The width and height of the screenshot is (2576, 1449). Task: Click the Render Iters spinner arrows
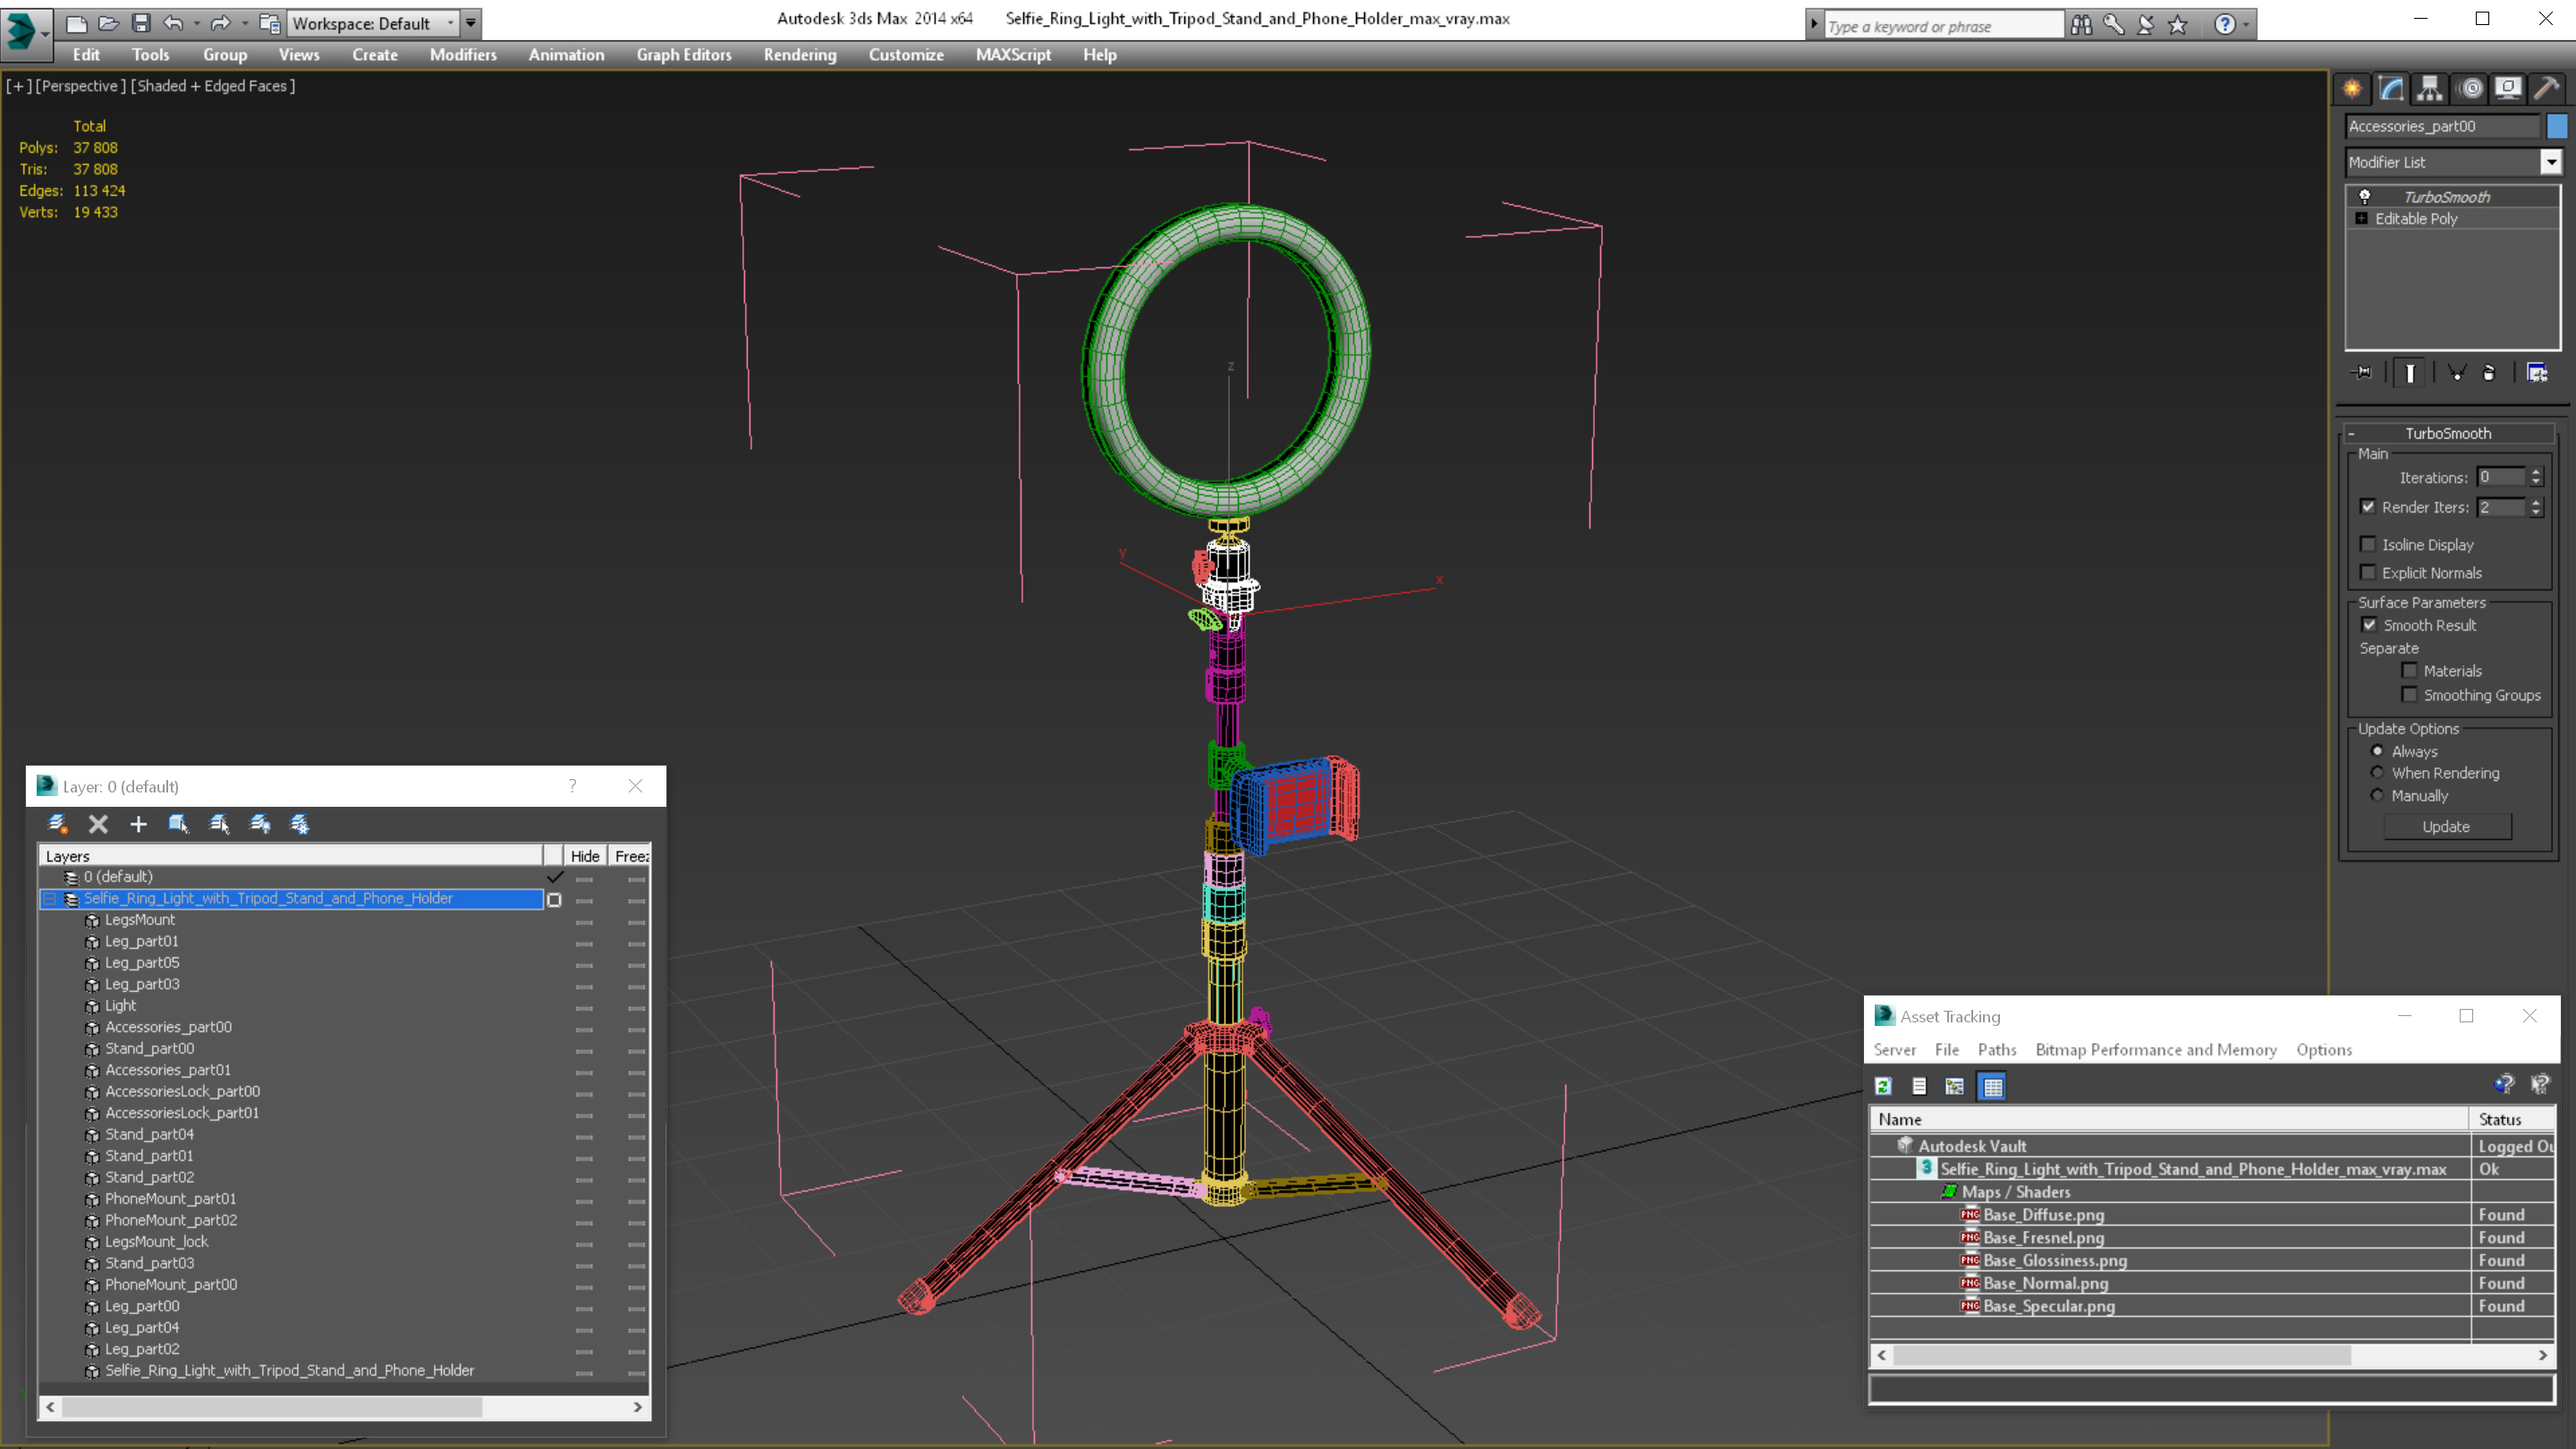click(x=2535, y=507)
